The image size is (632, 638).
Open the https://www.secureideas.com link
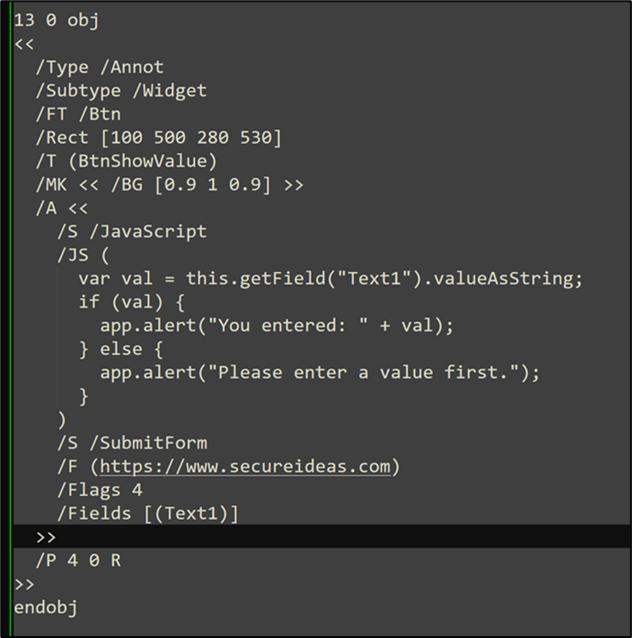248,467
